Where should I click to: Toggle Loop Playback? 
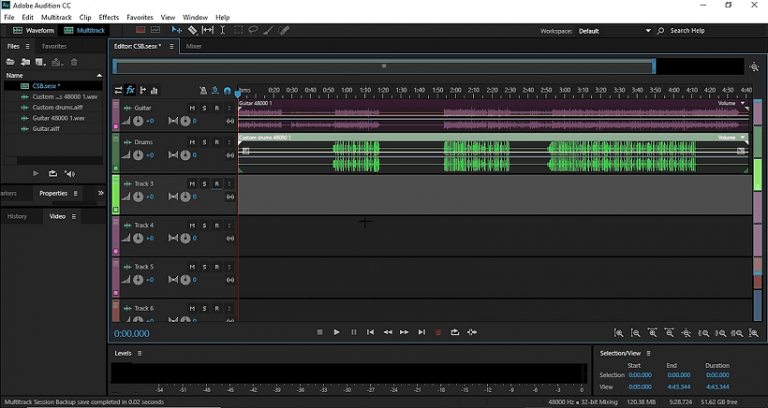(455, 332)
